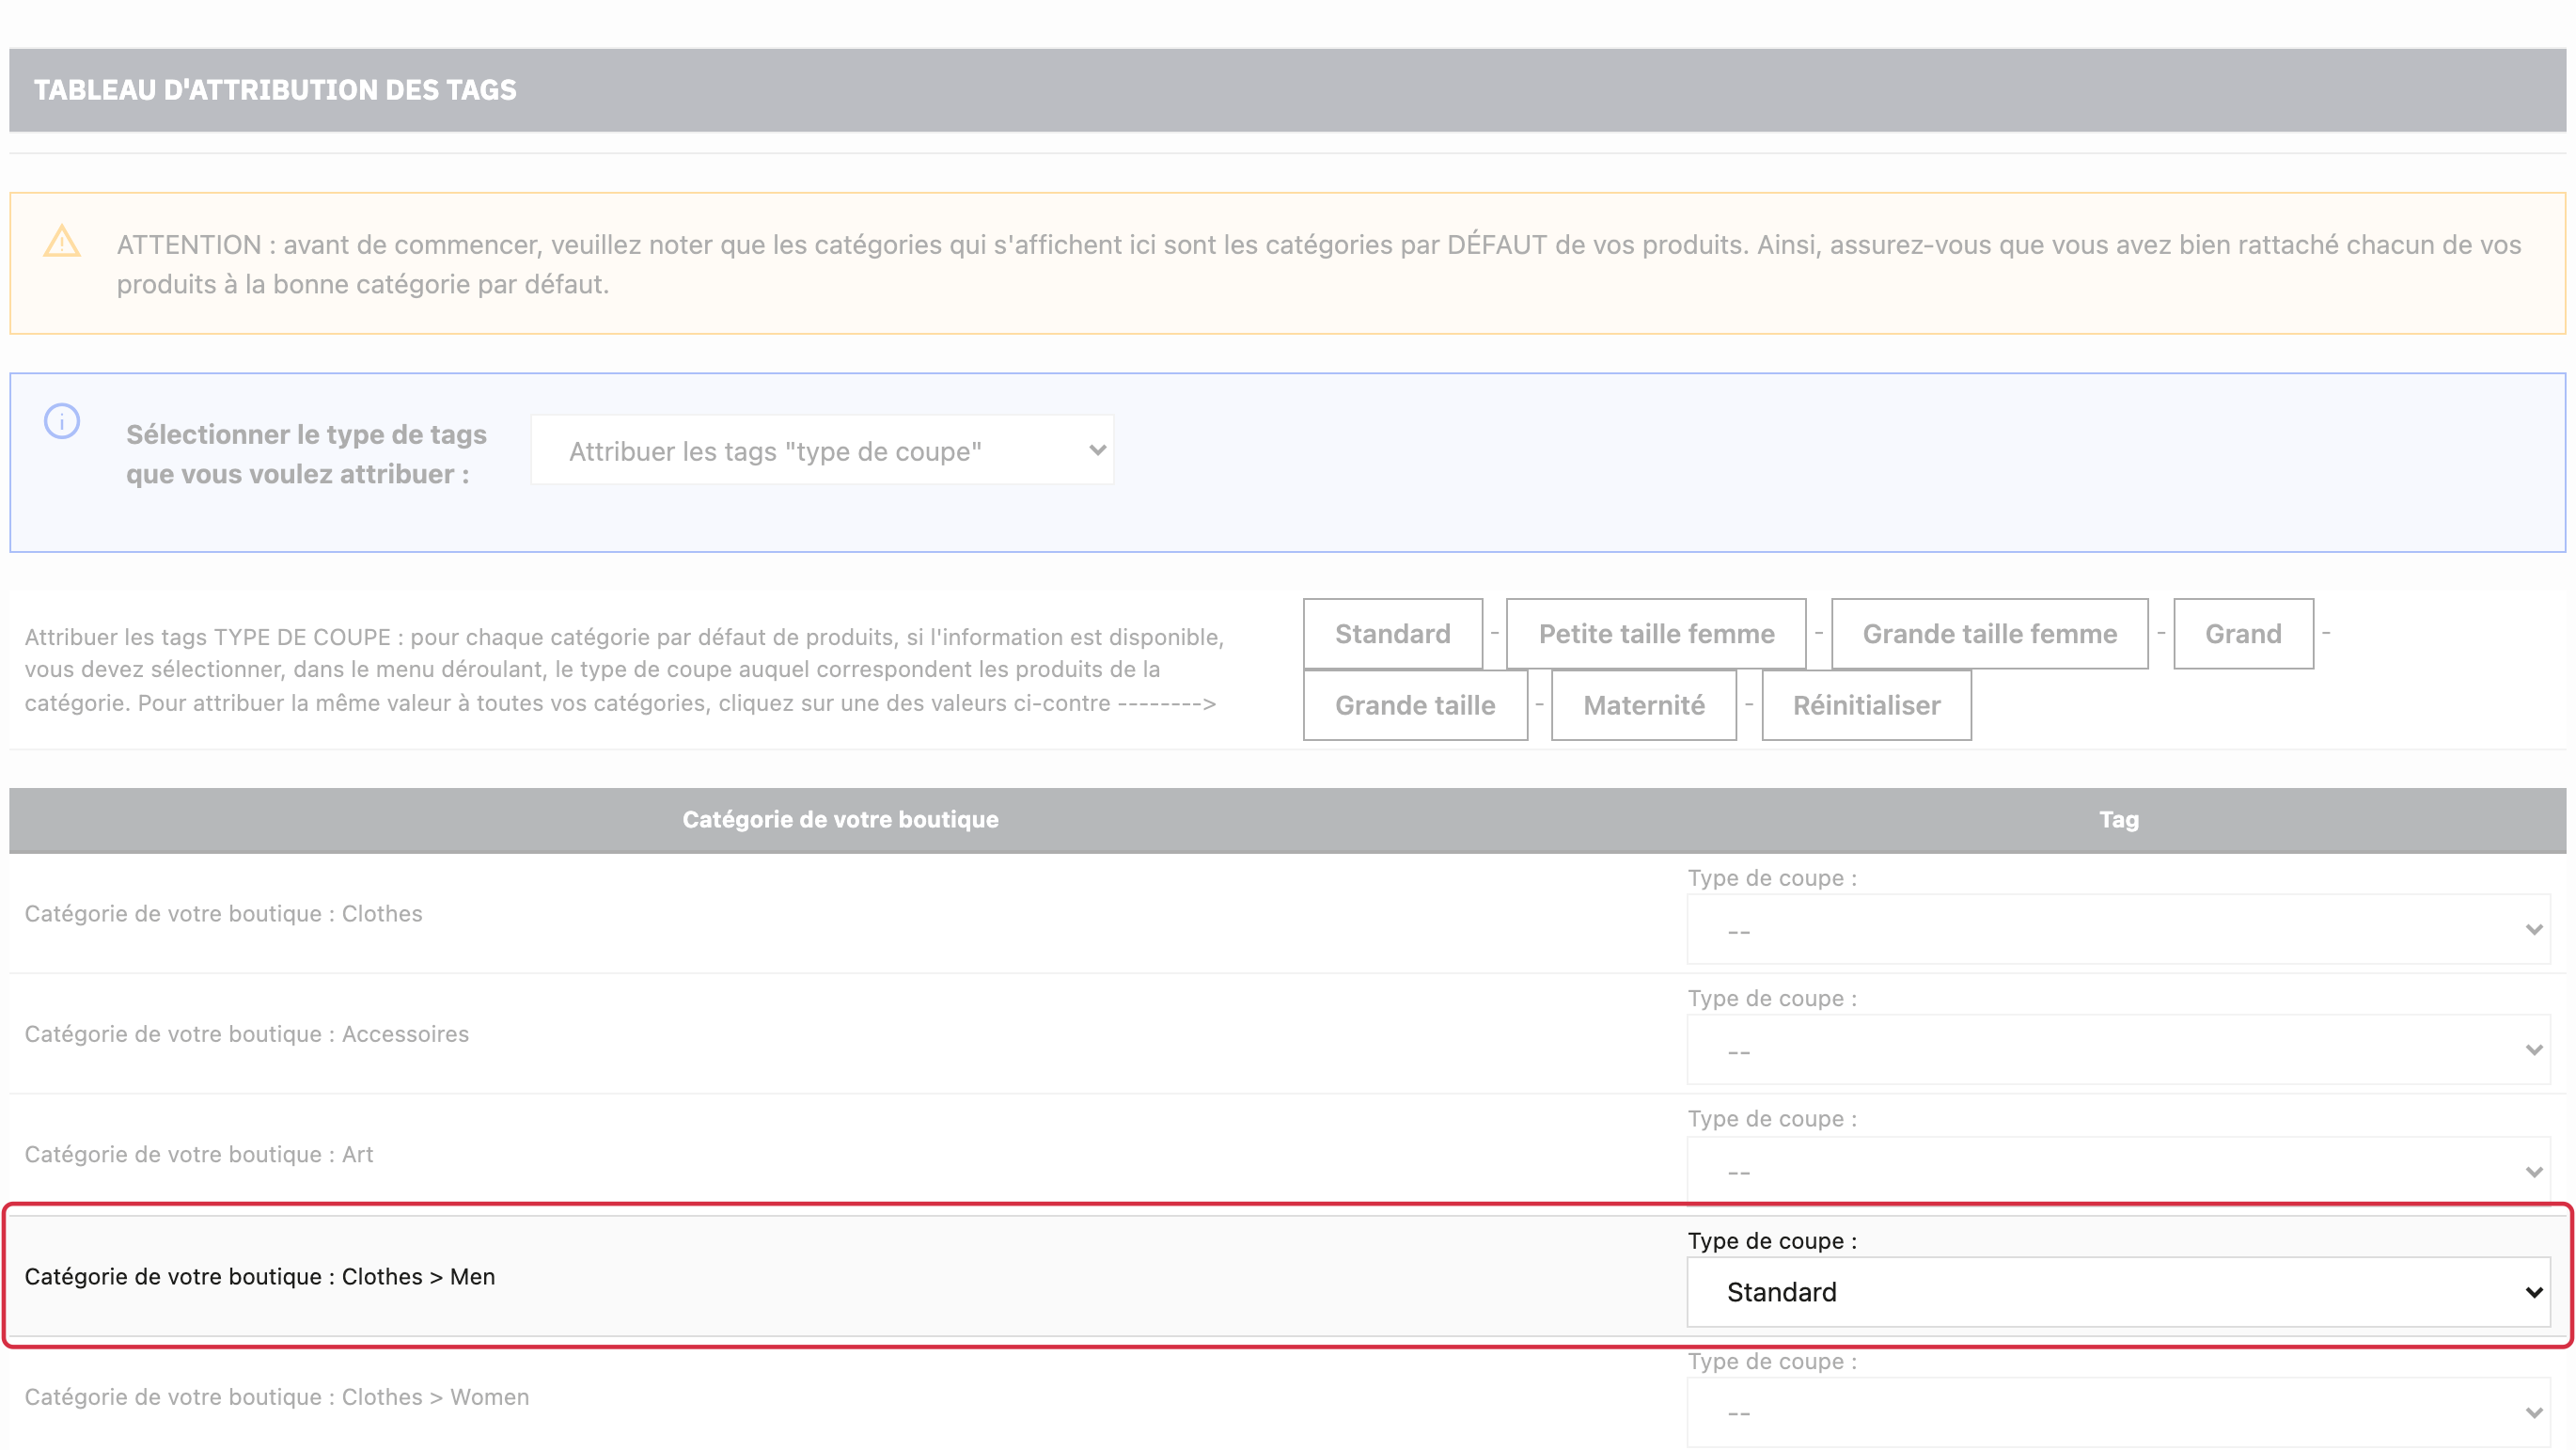Screen dimensions: 2576x1450
Task: Change the Standard dropdown for Clothes > Men
Action: [x=2118, y=1292]
